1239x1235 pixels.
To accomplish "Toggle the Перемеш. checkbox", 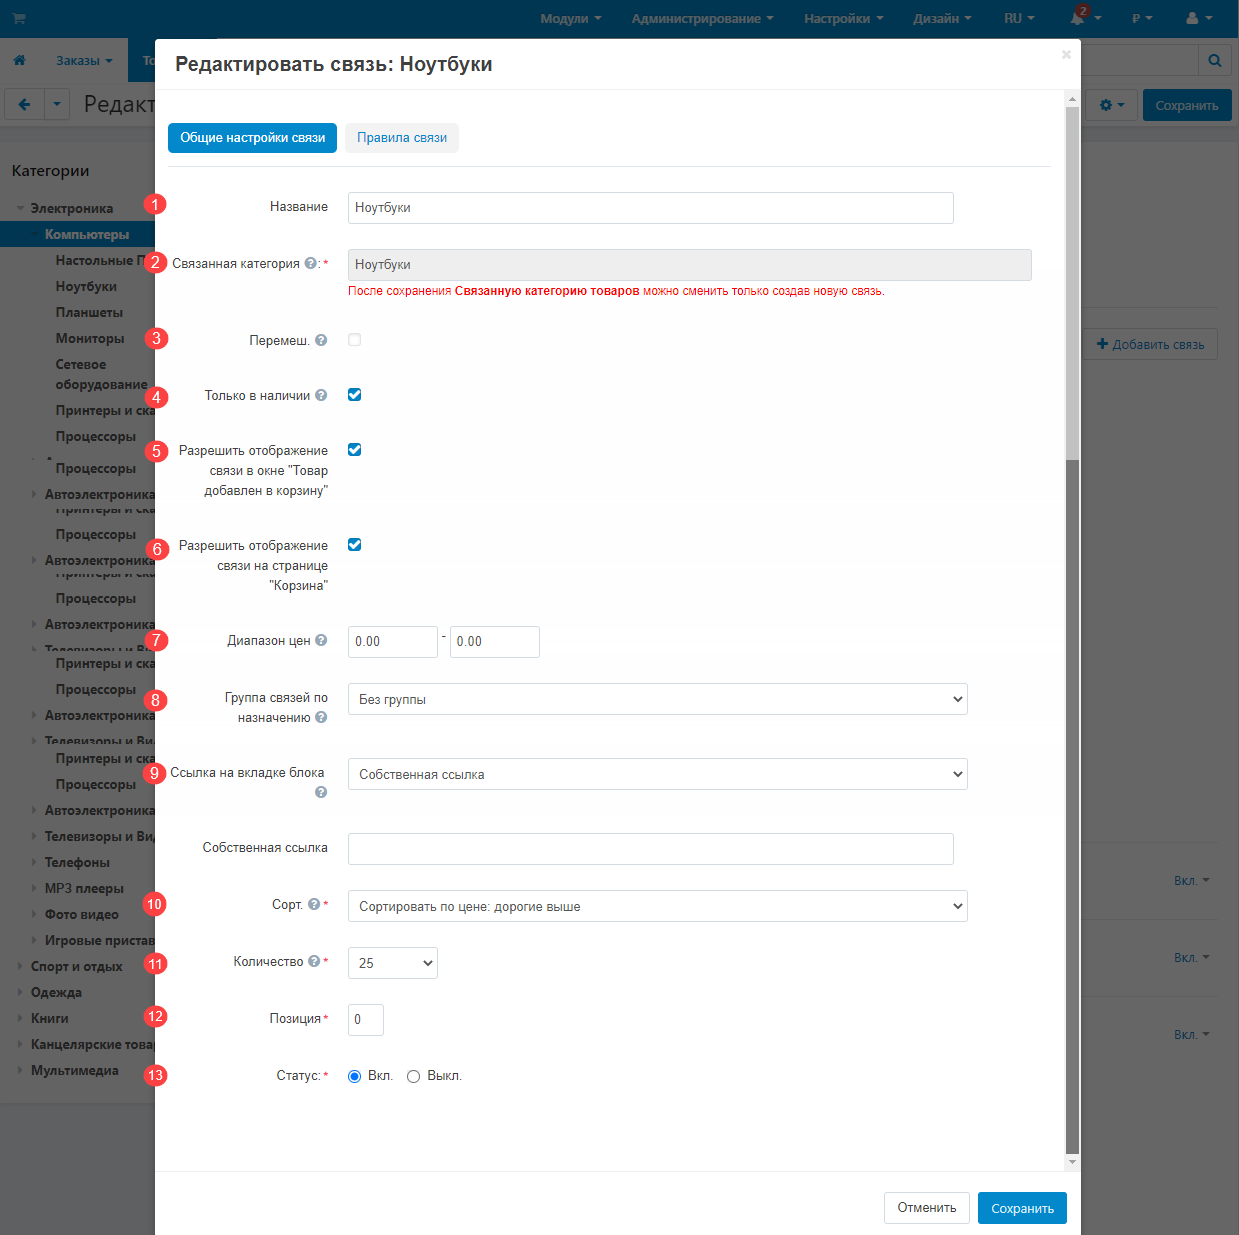I will [354, 340].
